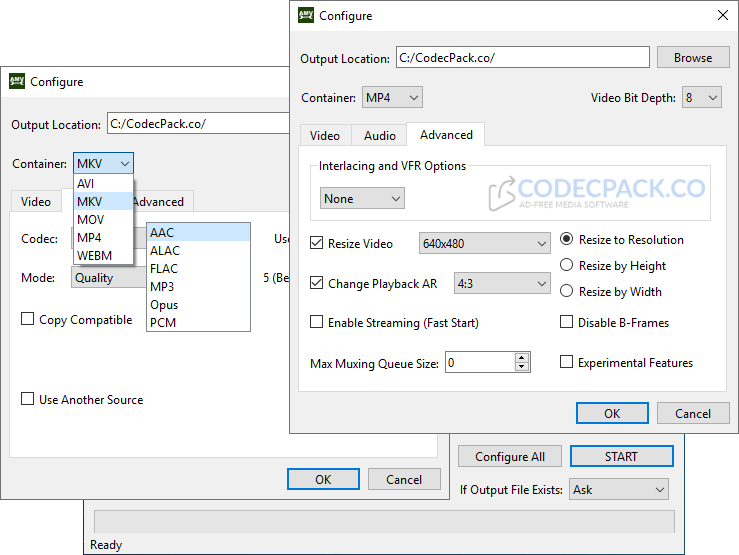Tick Use Another Source checkbox

pyautogui.click(x=27, y=399)
